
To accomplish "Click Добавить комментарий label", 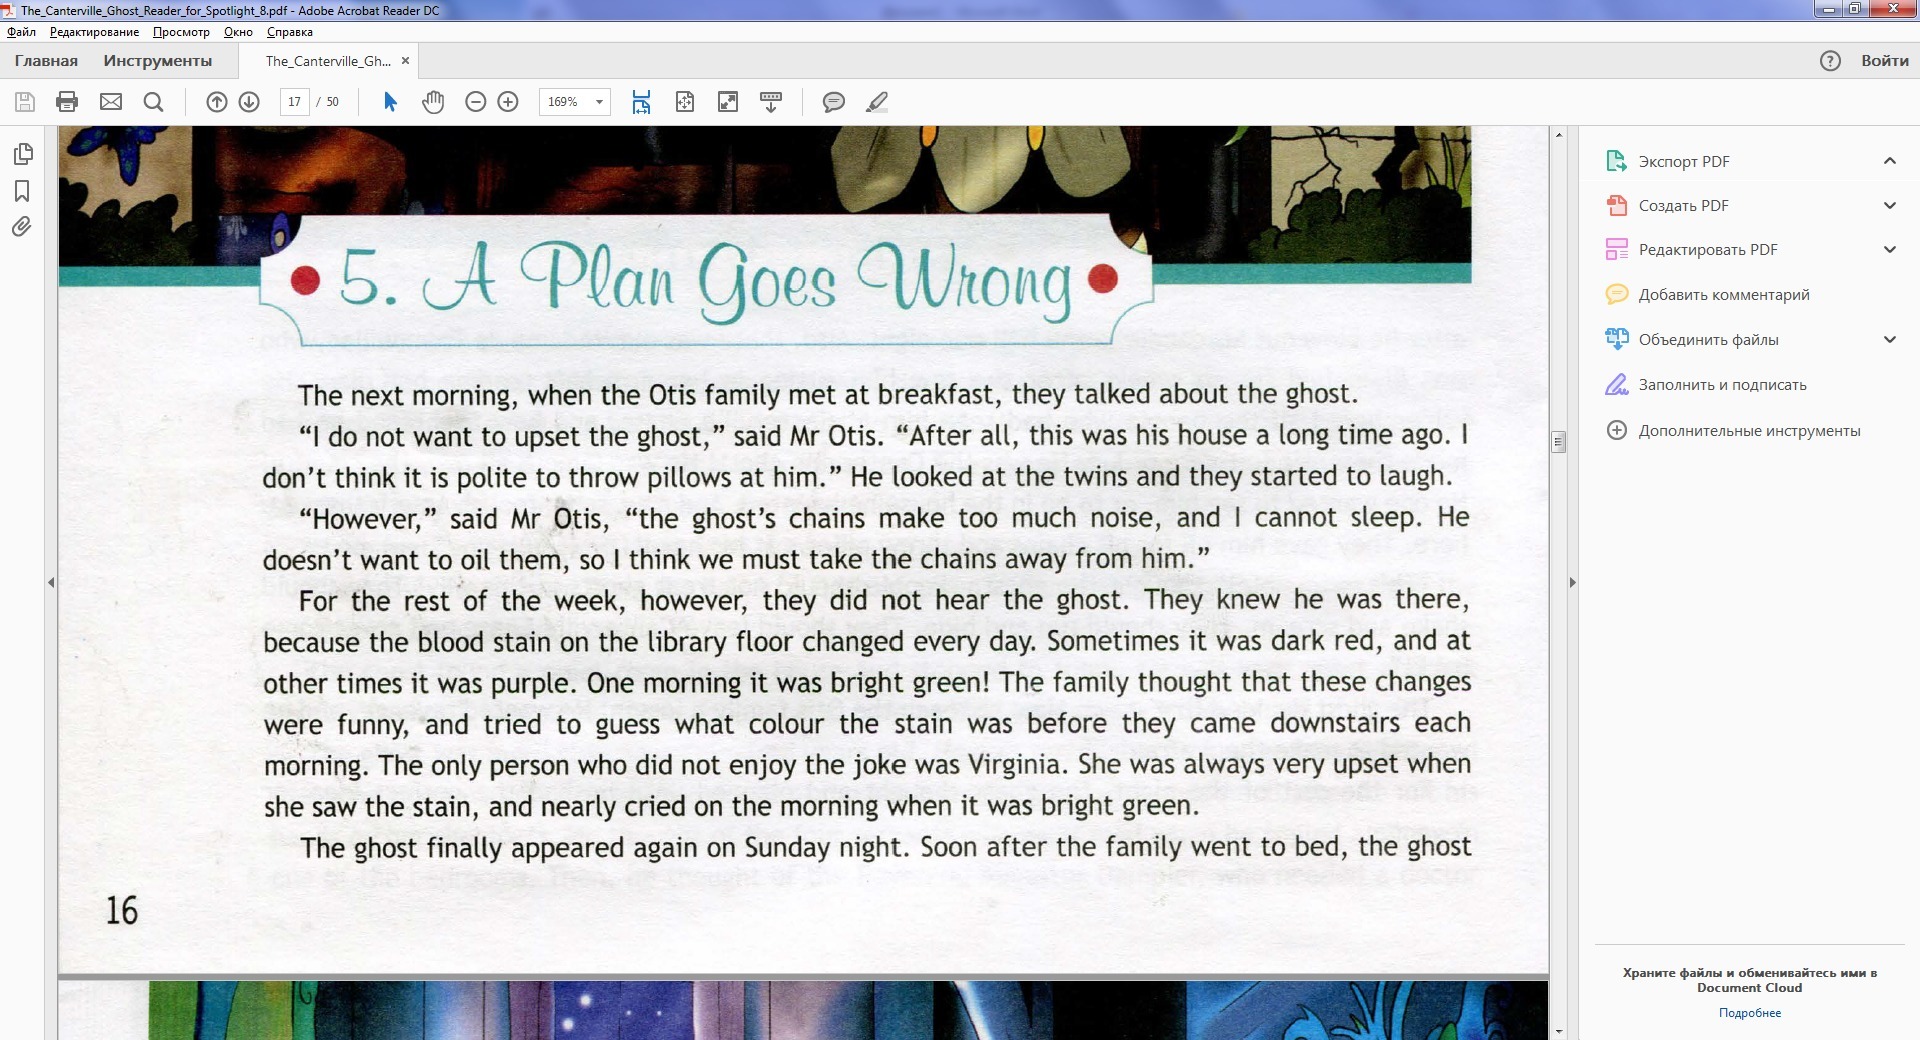I will (1724, 294).
